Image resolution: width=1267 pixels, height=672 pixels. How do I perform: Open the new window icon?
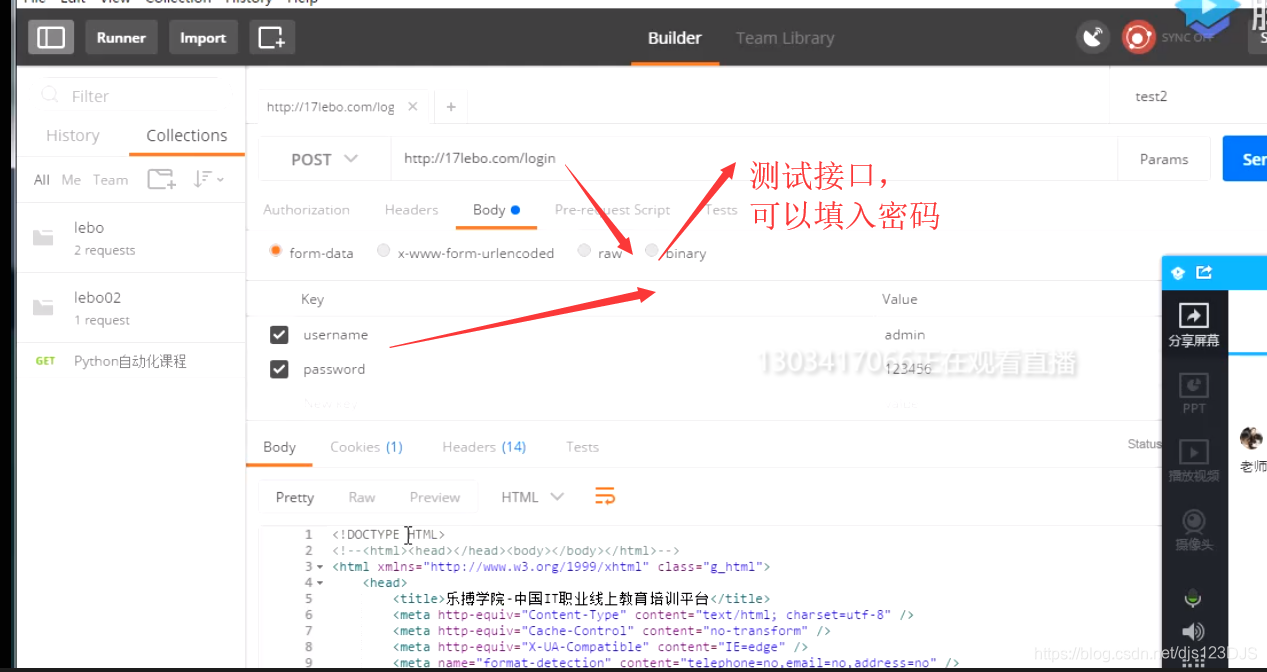(271, 38)
